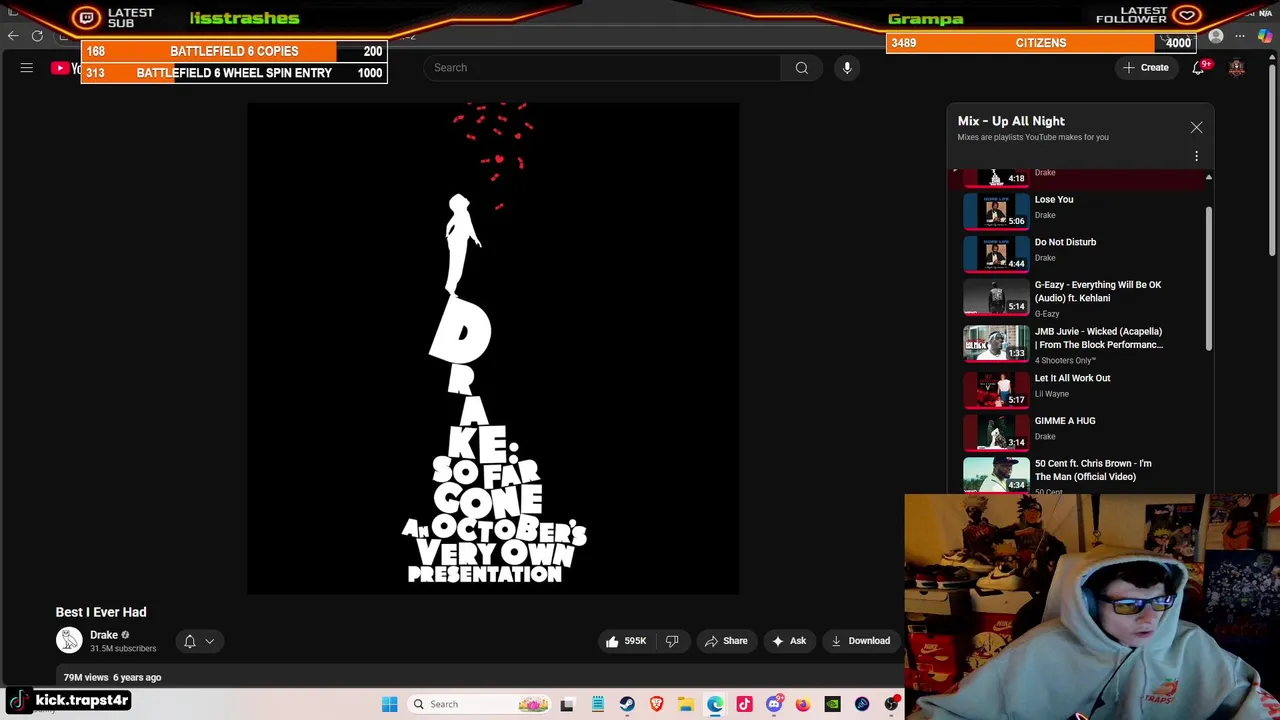Image resolution: width=1280 pixels, height=720 pixels.
Task: Switch to Microsoft Edge on taskbar
Action: coord(715,704)
